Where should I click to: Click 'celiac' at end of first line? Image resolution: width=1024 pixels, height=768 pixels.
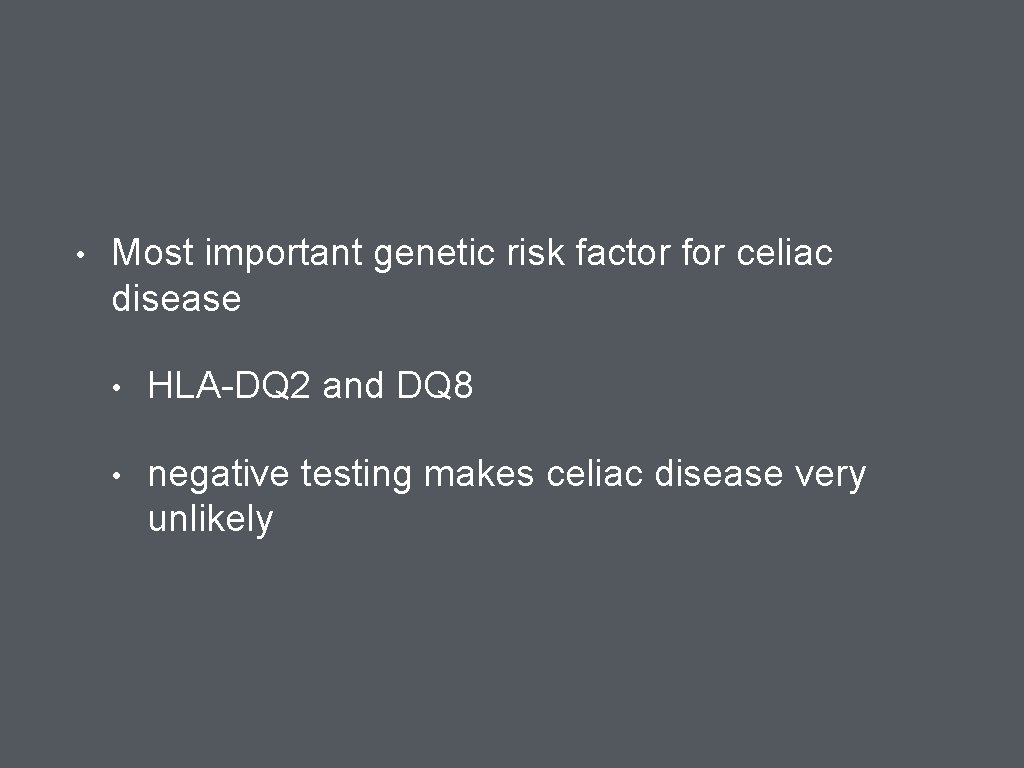[785, 252]
